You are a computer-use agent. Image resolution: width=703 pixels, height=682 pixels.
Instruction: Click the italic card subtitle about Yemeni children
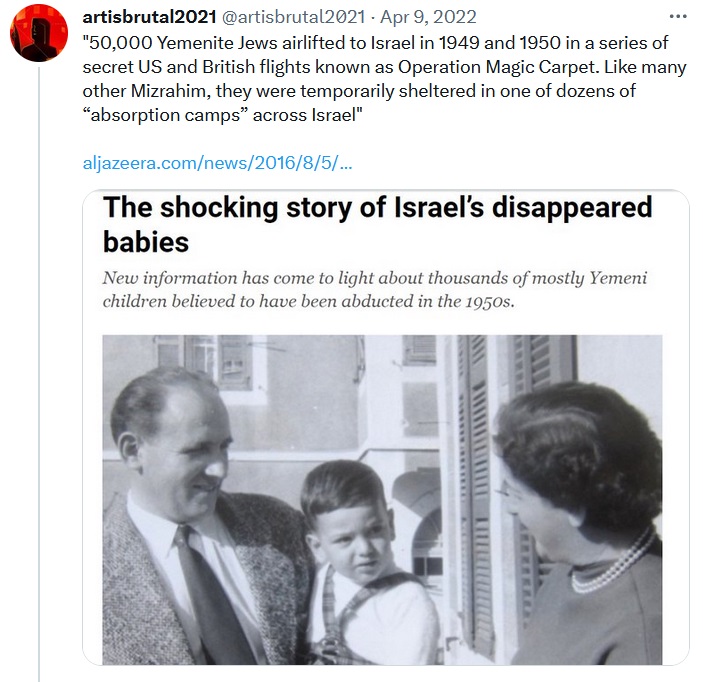point(381,288)
